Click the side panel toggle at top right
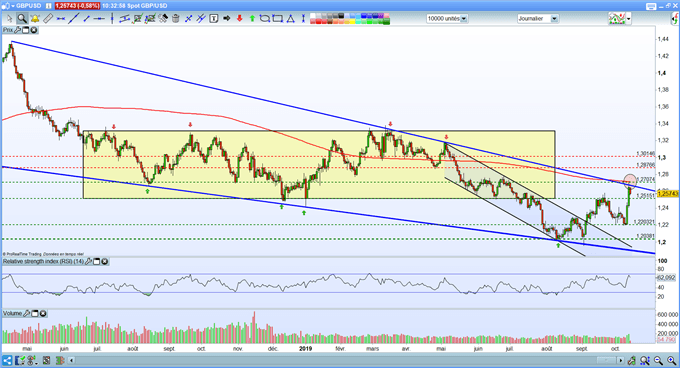 tap(676, 19)
